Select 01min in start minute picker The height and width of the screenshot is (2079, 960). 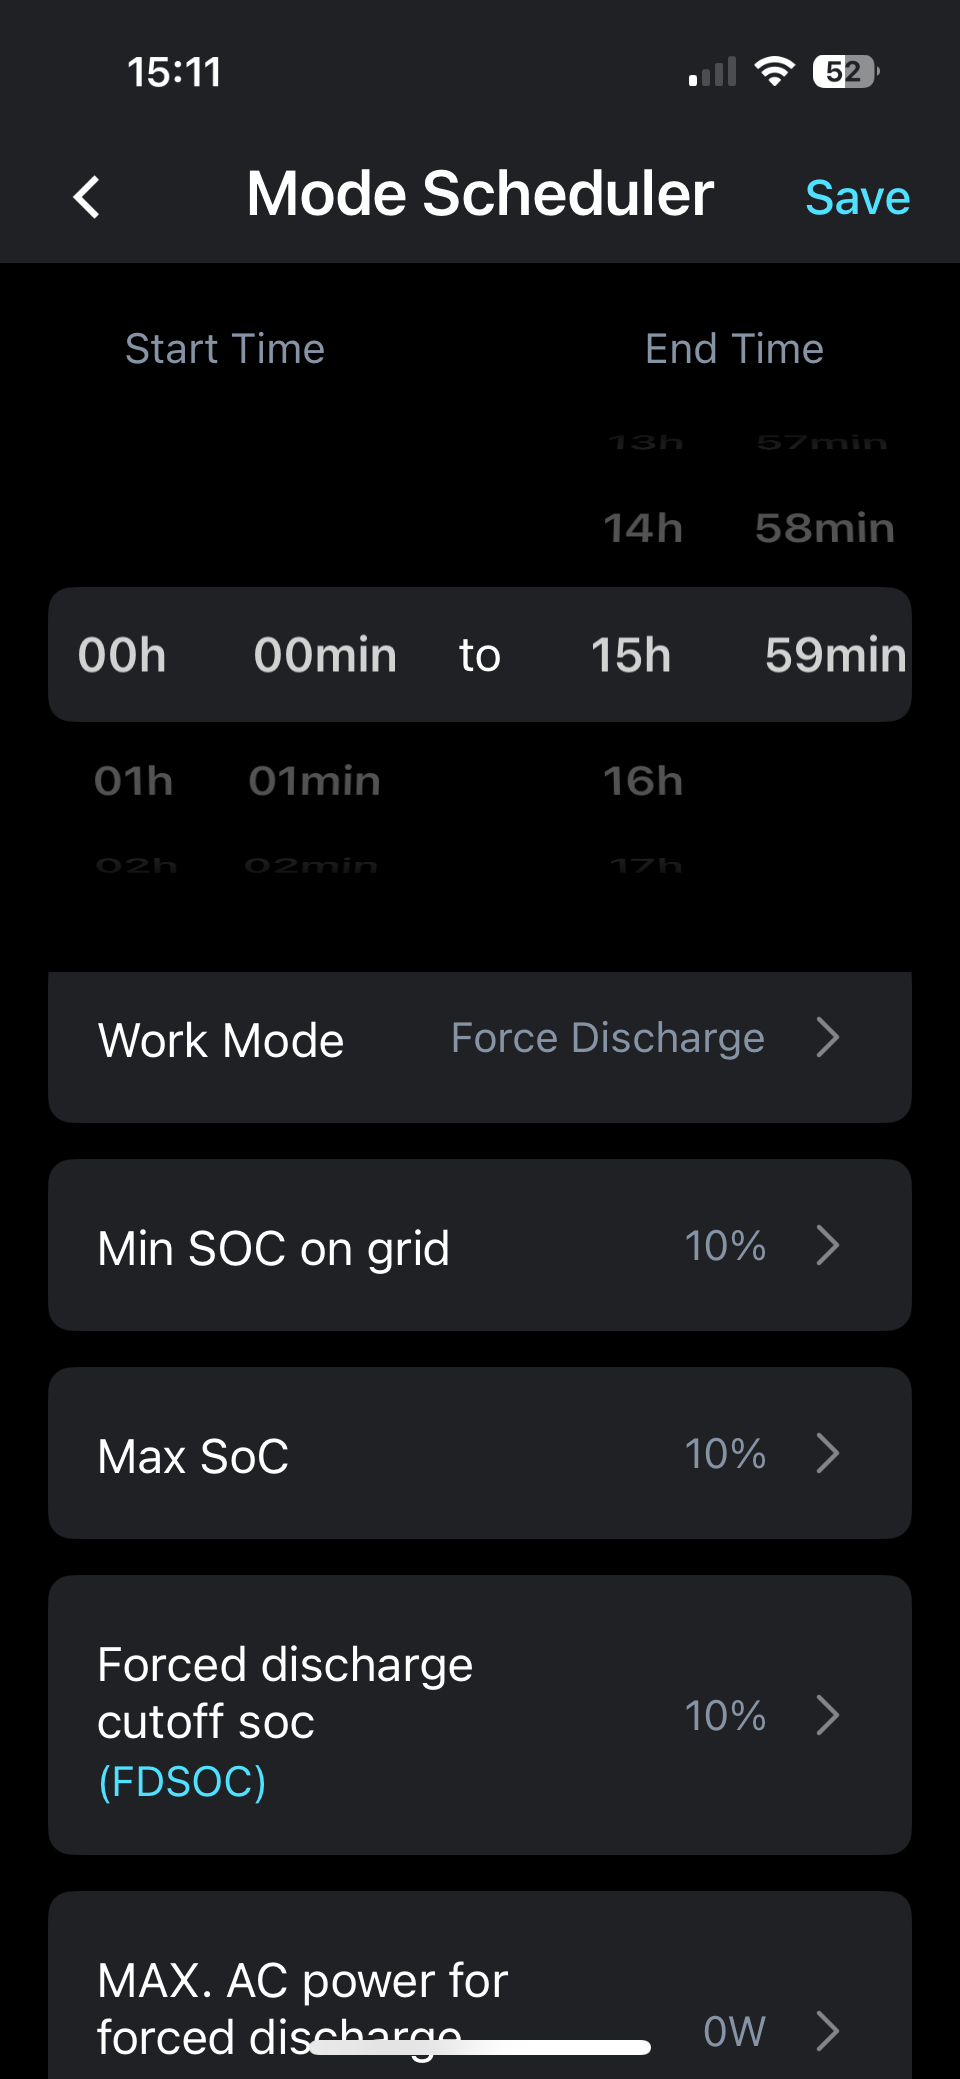click(x=314, y=781)
